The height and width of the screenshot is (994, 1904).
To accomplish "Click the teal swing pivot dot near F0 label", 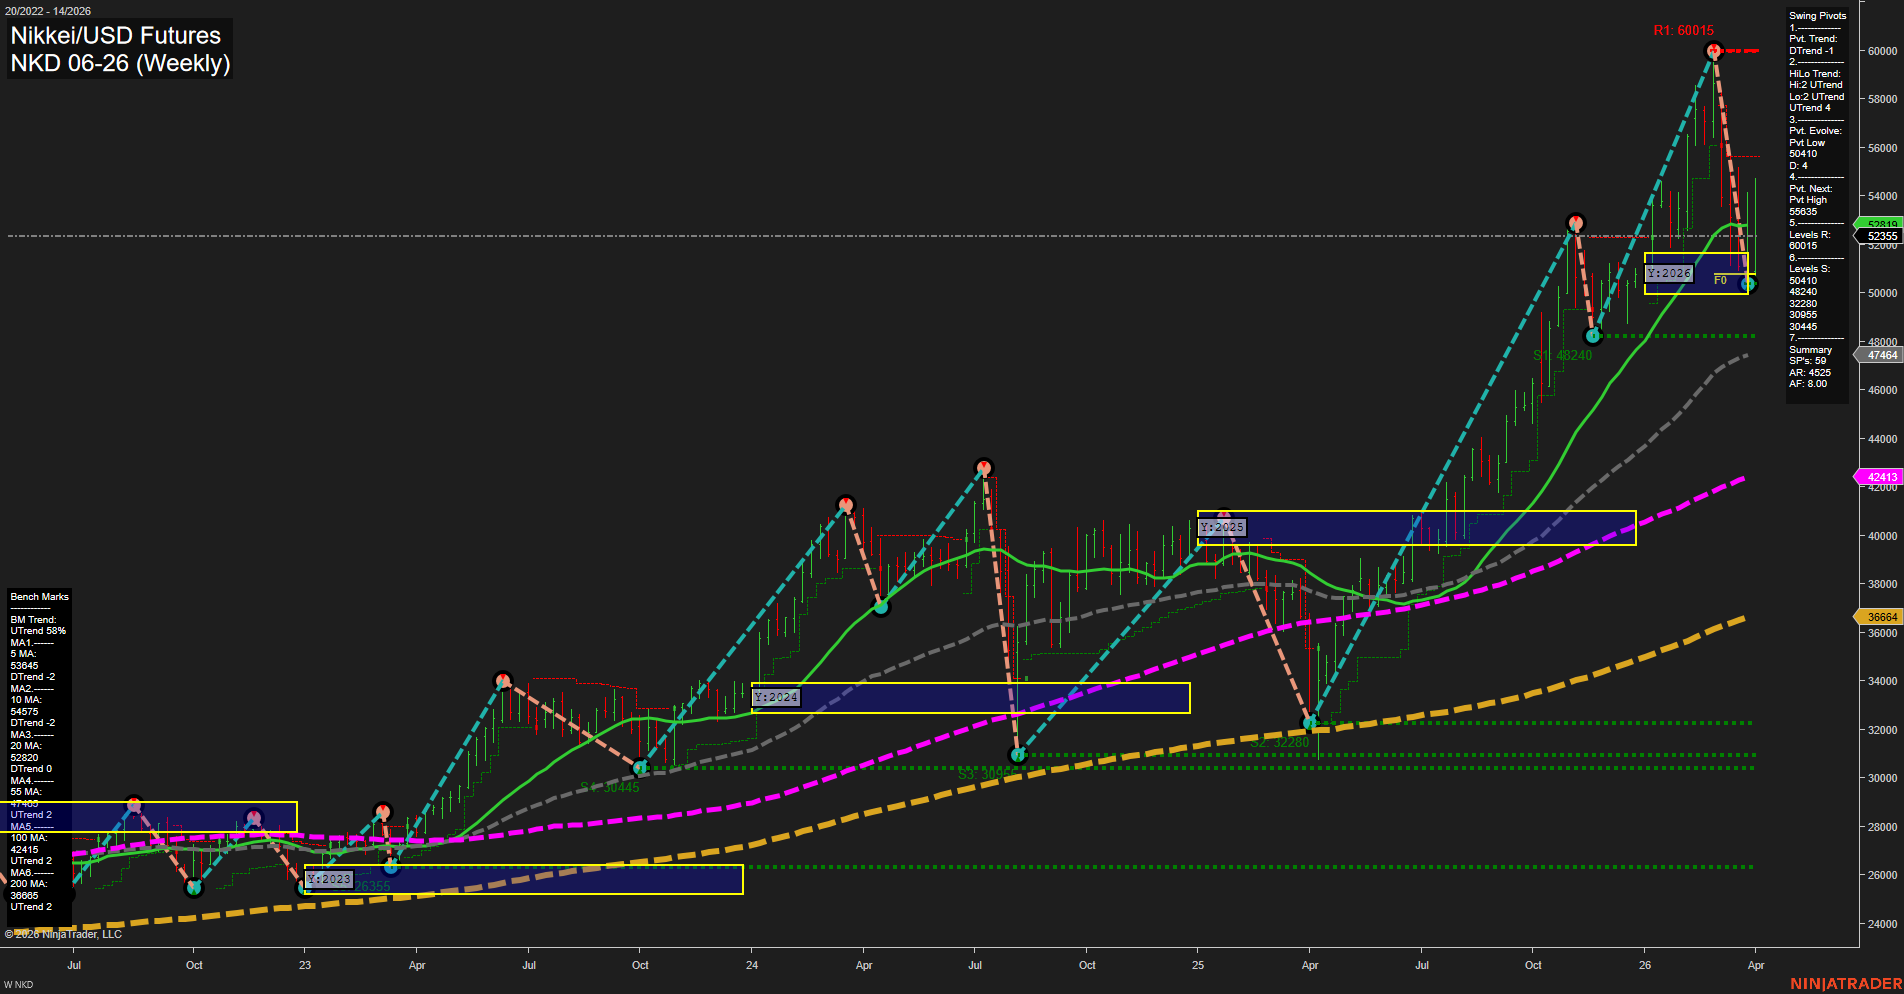I will coord(1747,284).
